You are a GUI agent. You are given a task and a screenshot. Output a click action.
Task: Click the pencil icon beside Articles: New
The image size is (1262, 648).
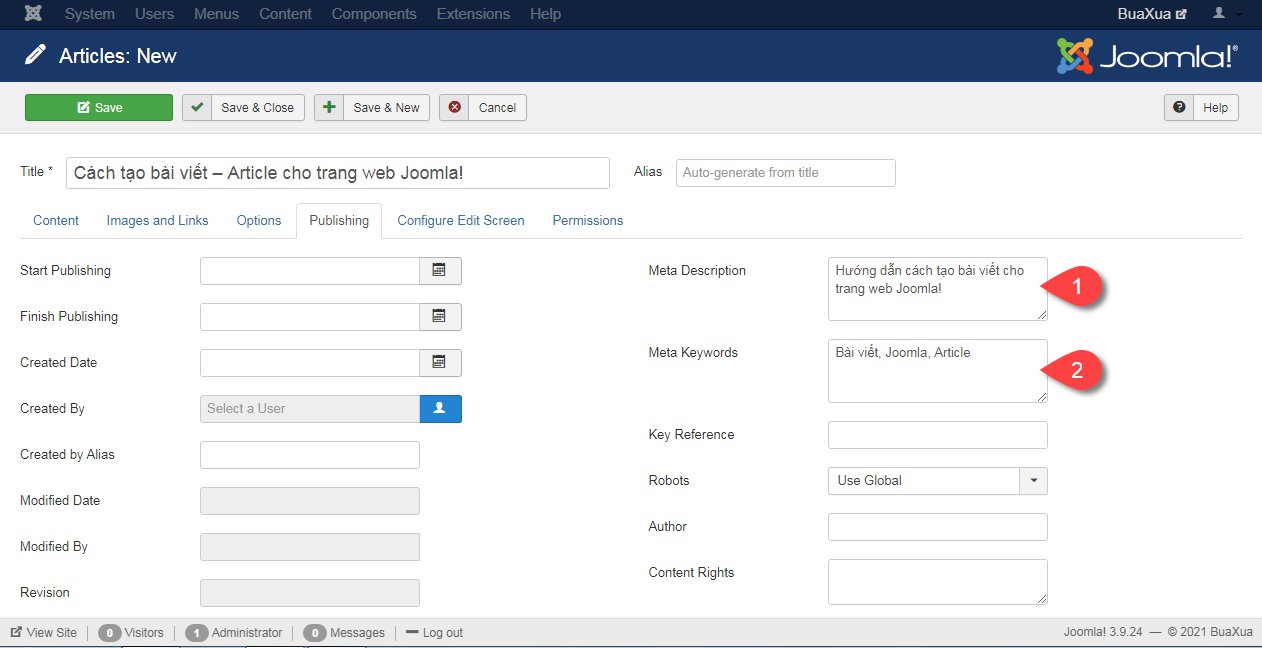tap(36, 56)
